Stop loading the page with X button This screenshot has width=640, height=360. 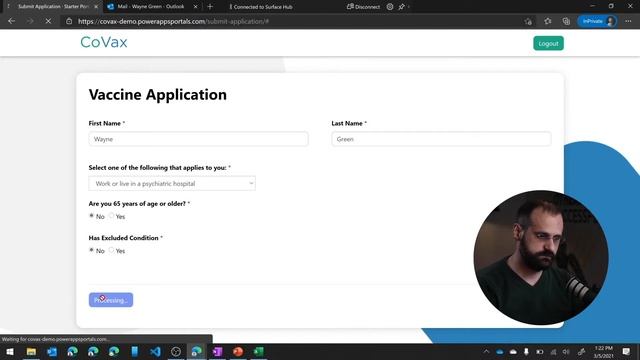point(48,21)
